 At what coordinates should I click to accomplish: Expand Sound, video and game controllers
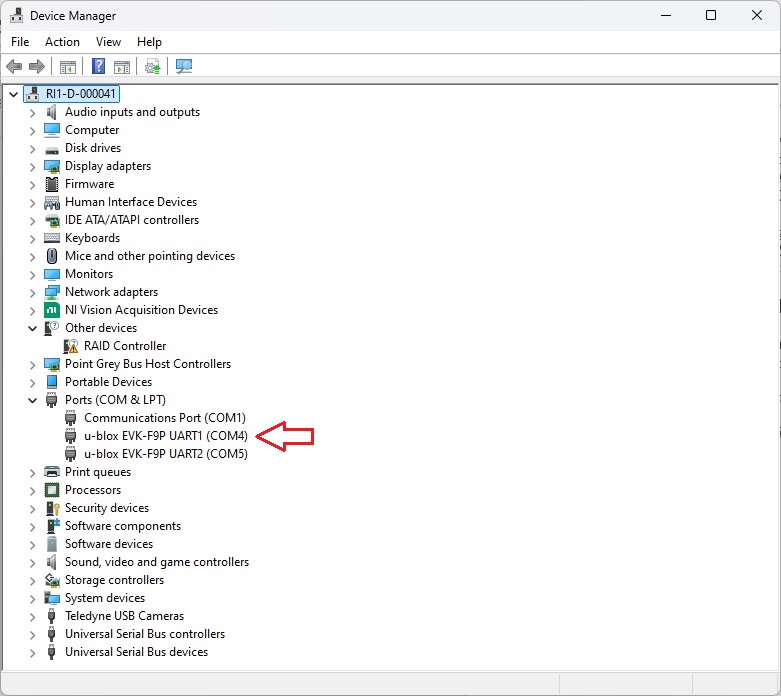tap(32, 562)
